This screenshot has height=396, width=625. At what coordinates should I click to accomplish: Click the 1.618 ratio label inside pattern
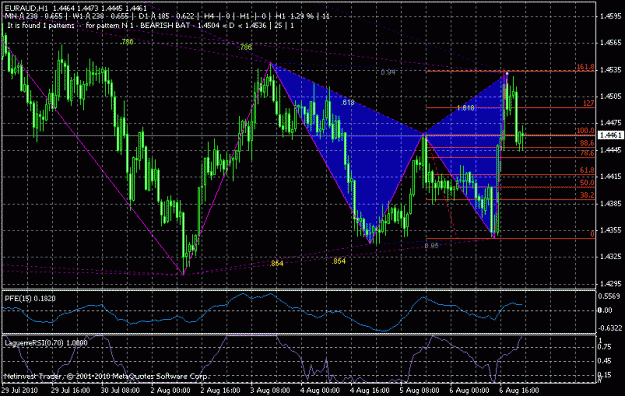point(466,108)
